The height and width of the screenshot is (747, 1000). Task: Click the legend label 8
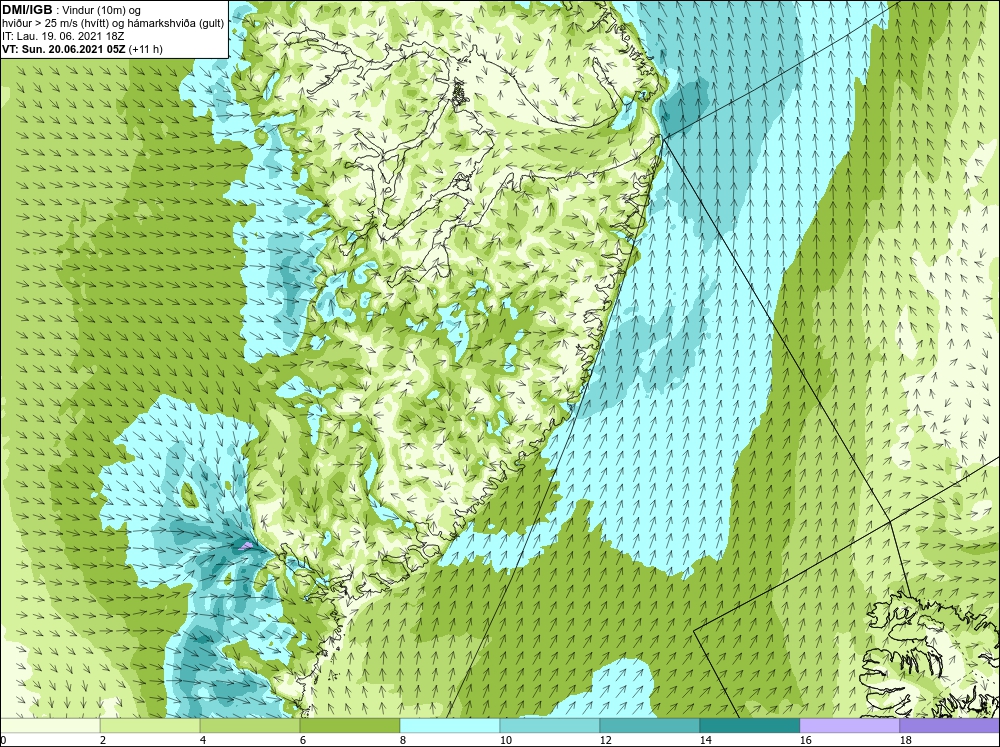404,740
